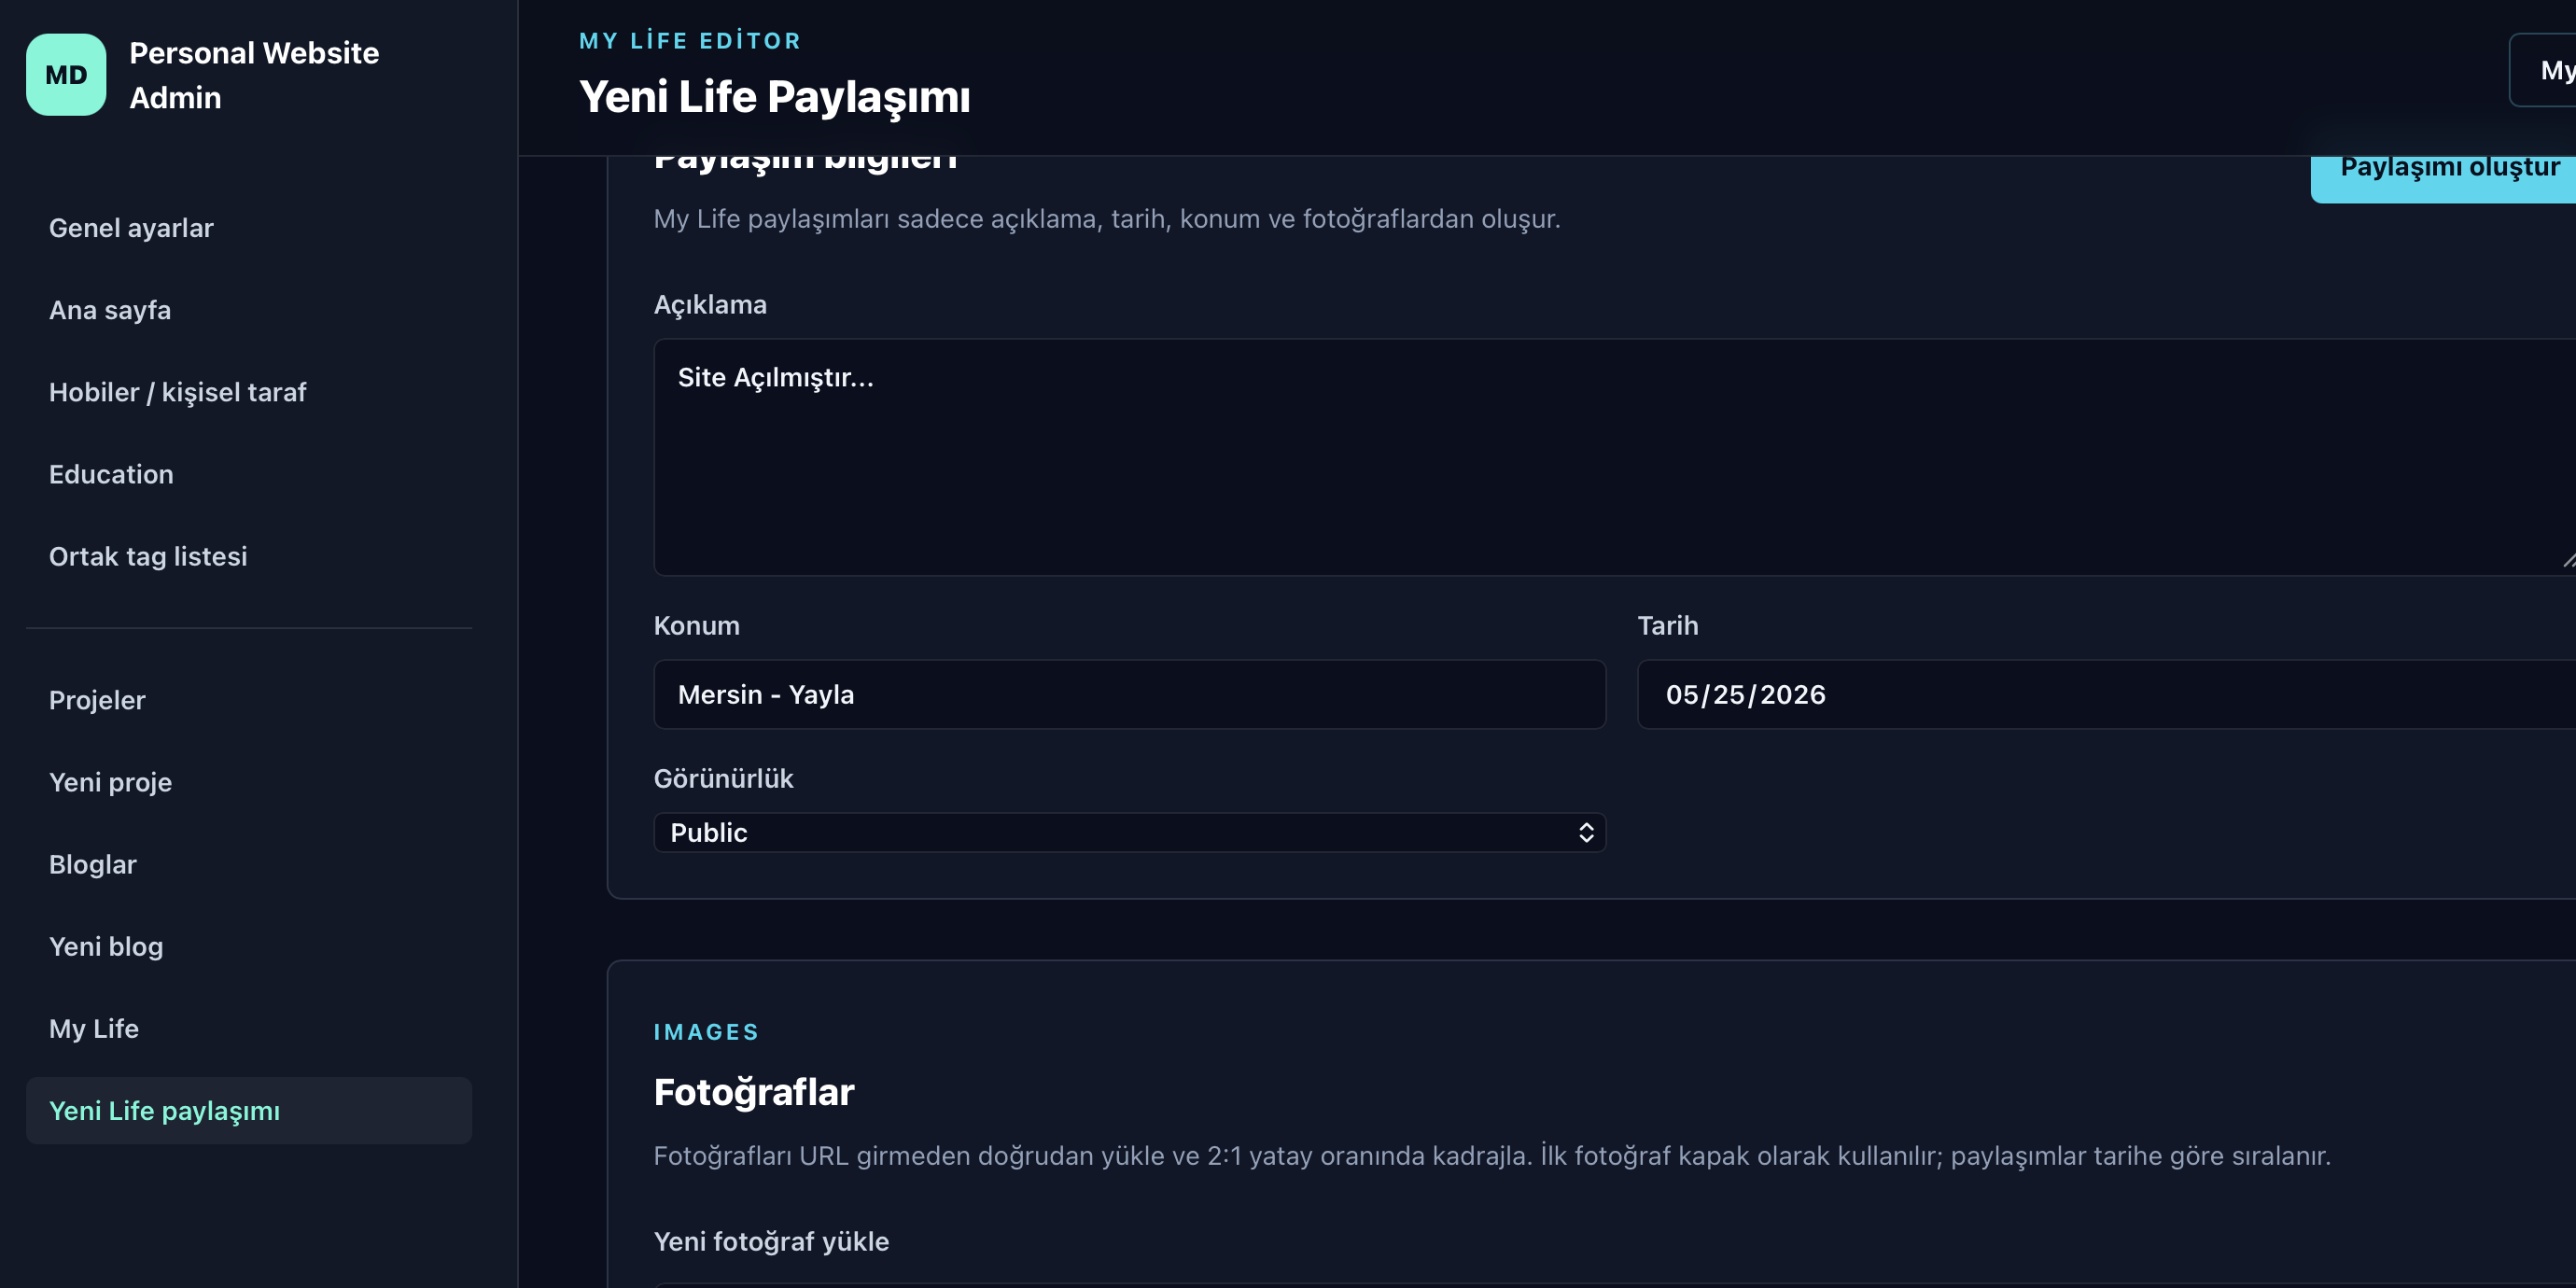Go to Ana sayfa settings
This screenshot has height=1288, width=2576.
[110, 310]
